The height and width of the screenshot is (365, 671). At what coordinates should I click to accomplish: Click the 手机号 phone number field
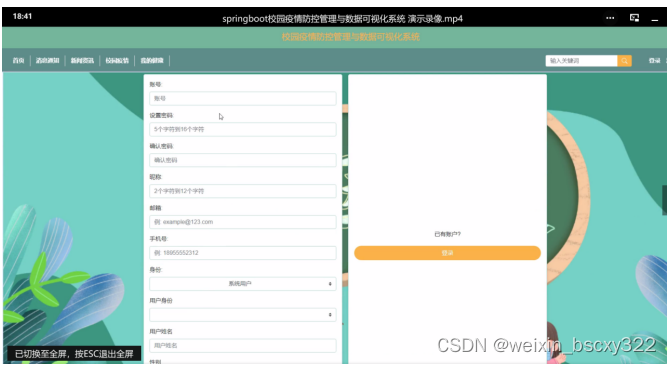pyautogui.click(x=243, y=253)
